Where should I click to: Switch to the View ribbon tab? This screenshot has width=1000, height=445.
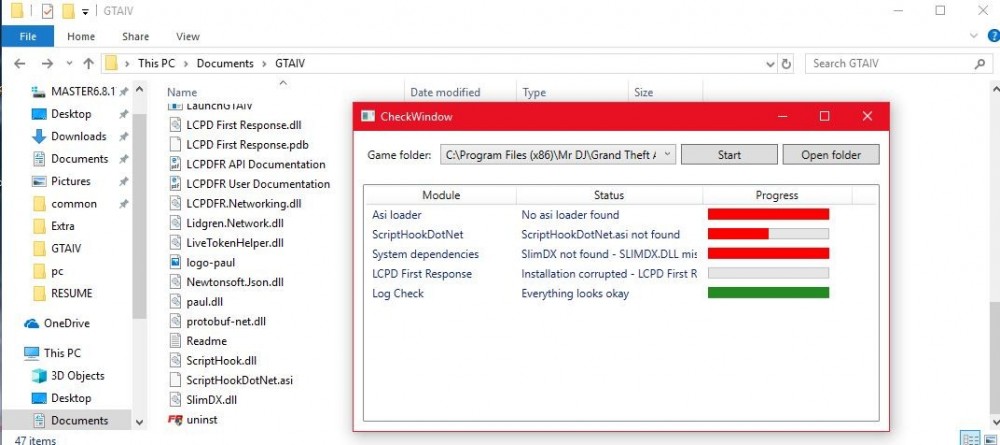188,36
